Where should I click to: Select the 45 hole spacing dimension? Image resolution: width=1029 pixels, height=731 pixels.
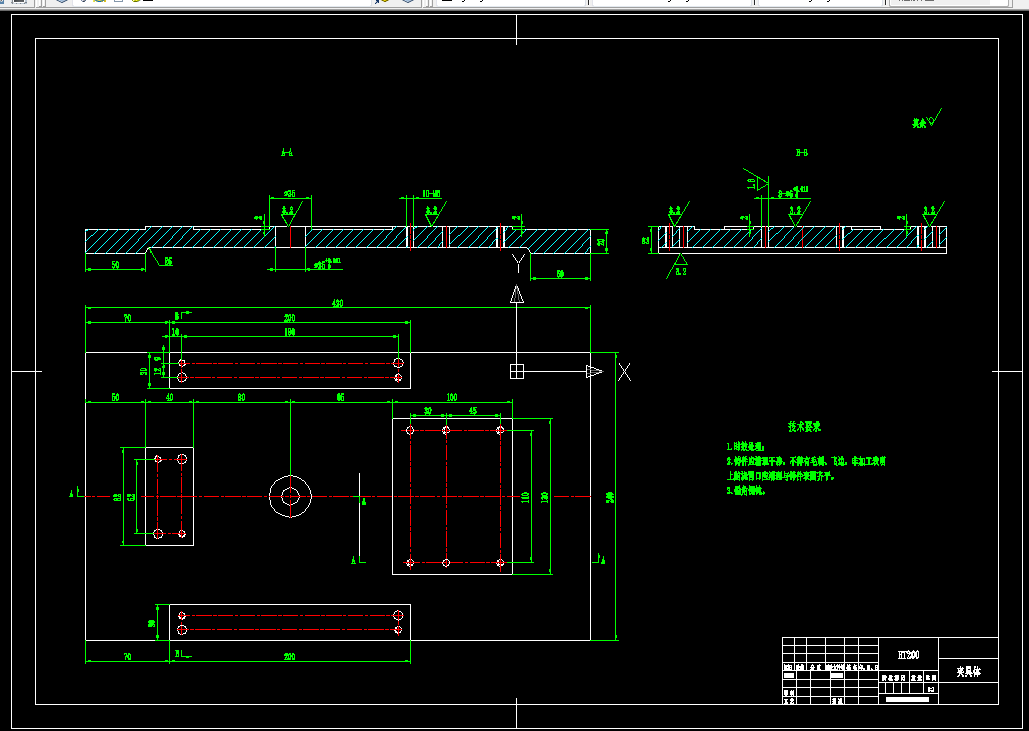tap(473, 411)
